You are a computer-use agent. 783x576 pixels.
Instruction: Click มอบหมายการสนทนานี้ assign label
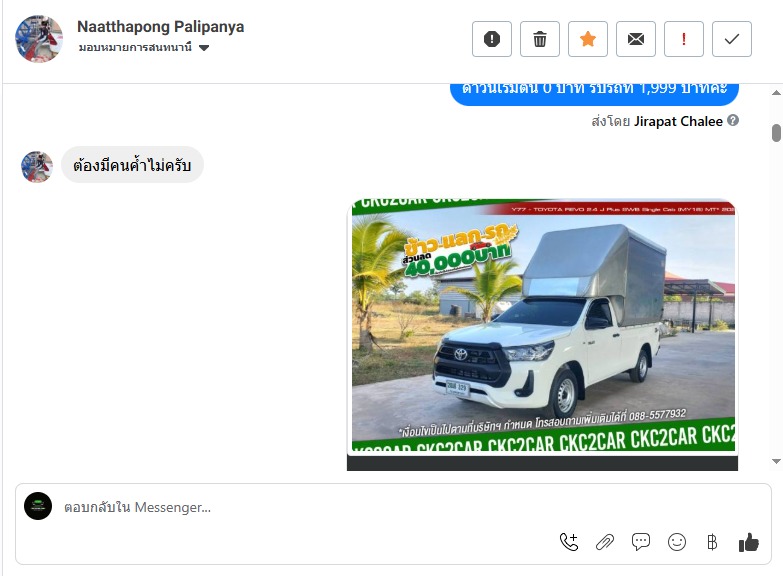point(135,47)
